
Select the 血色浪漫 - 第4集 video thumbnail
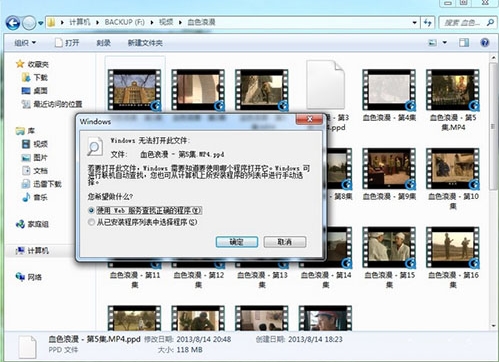tap(389, 90)
